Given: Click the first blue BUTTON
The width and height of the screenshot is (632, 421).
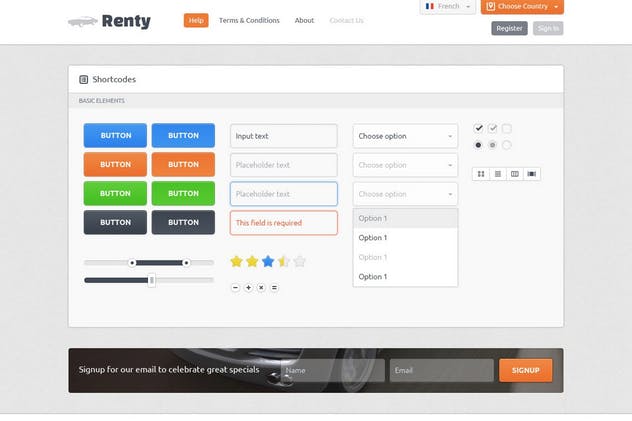Looking at the screenshot, I should [x=115, y=135].
